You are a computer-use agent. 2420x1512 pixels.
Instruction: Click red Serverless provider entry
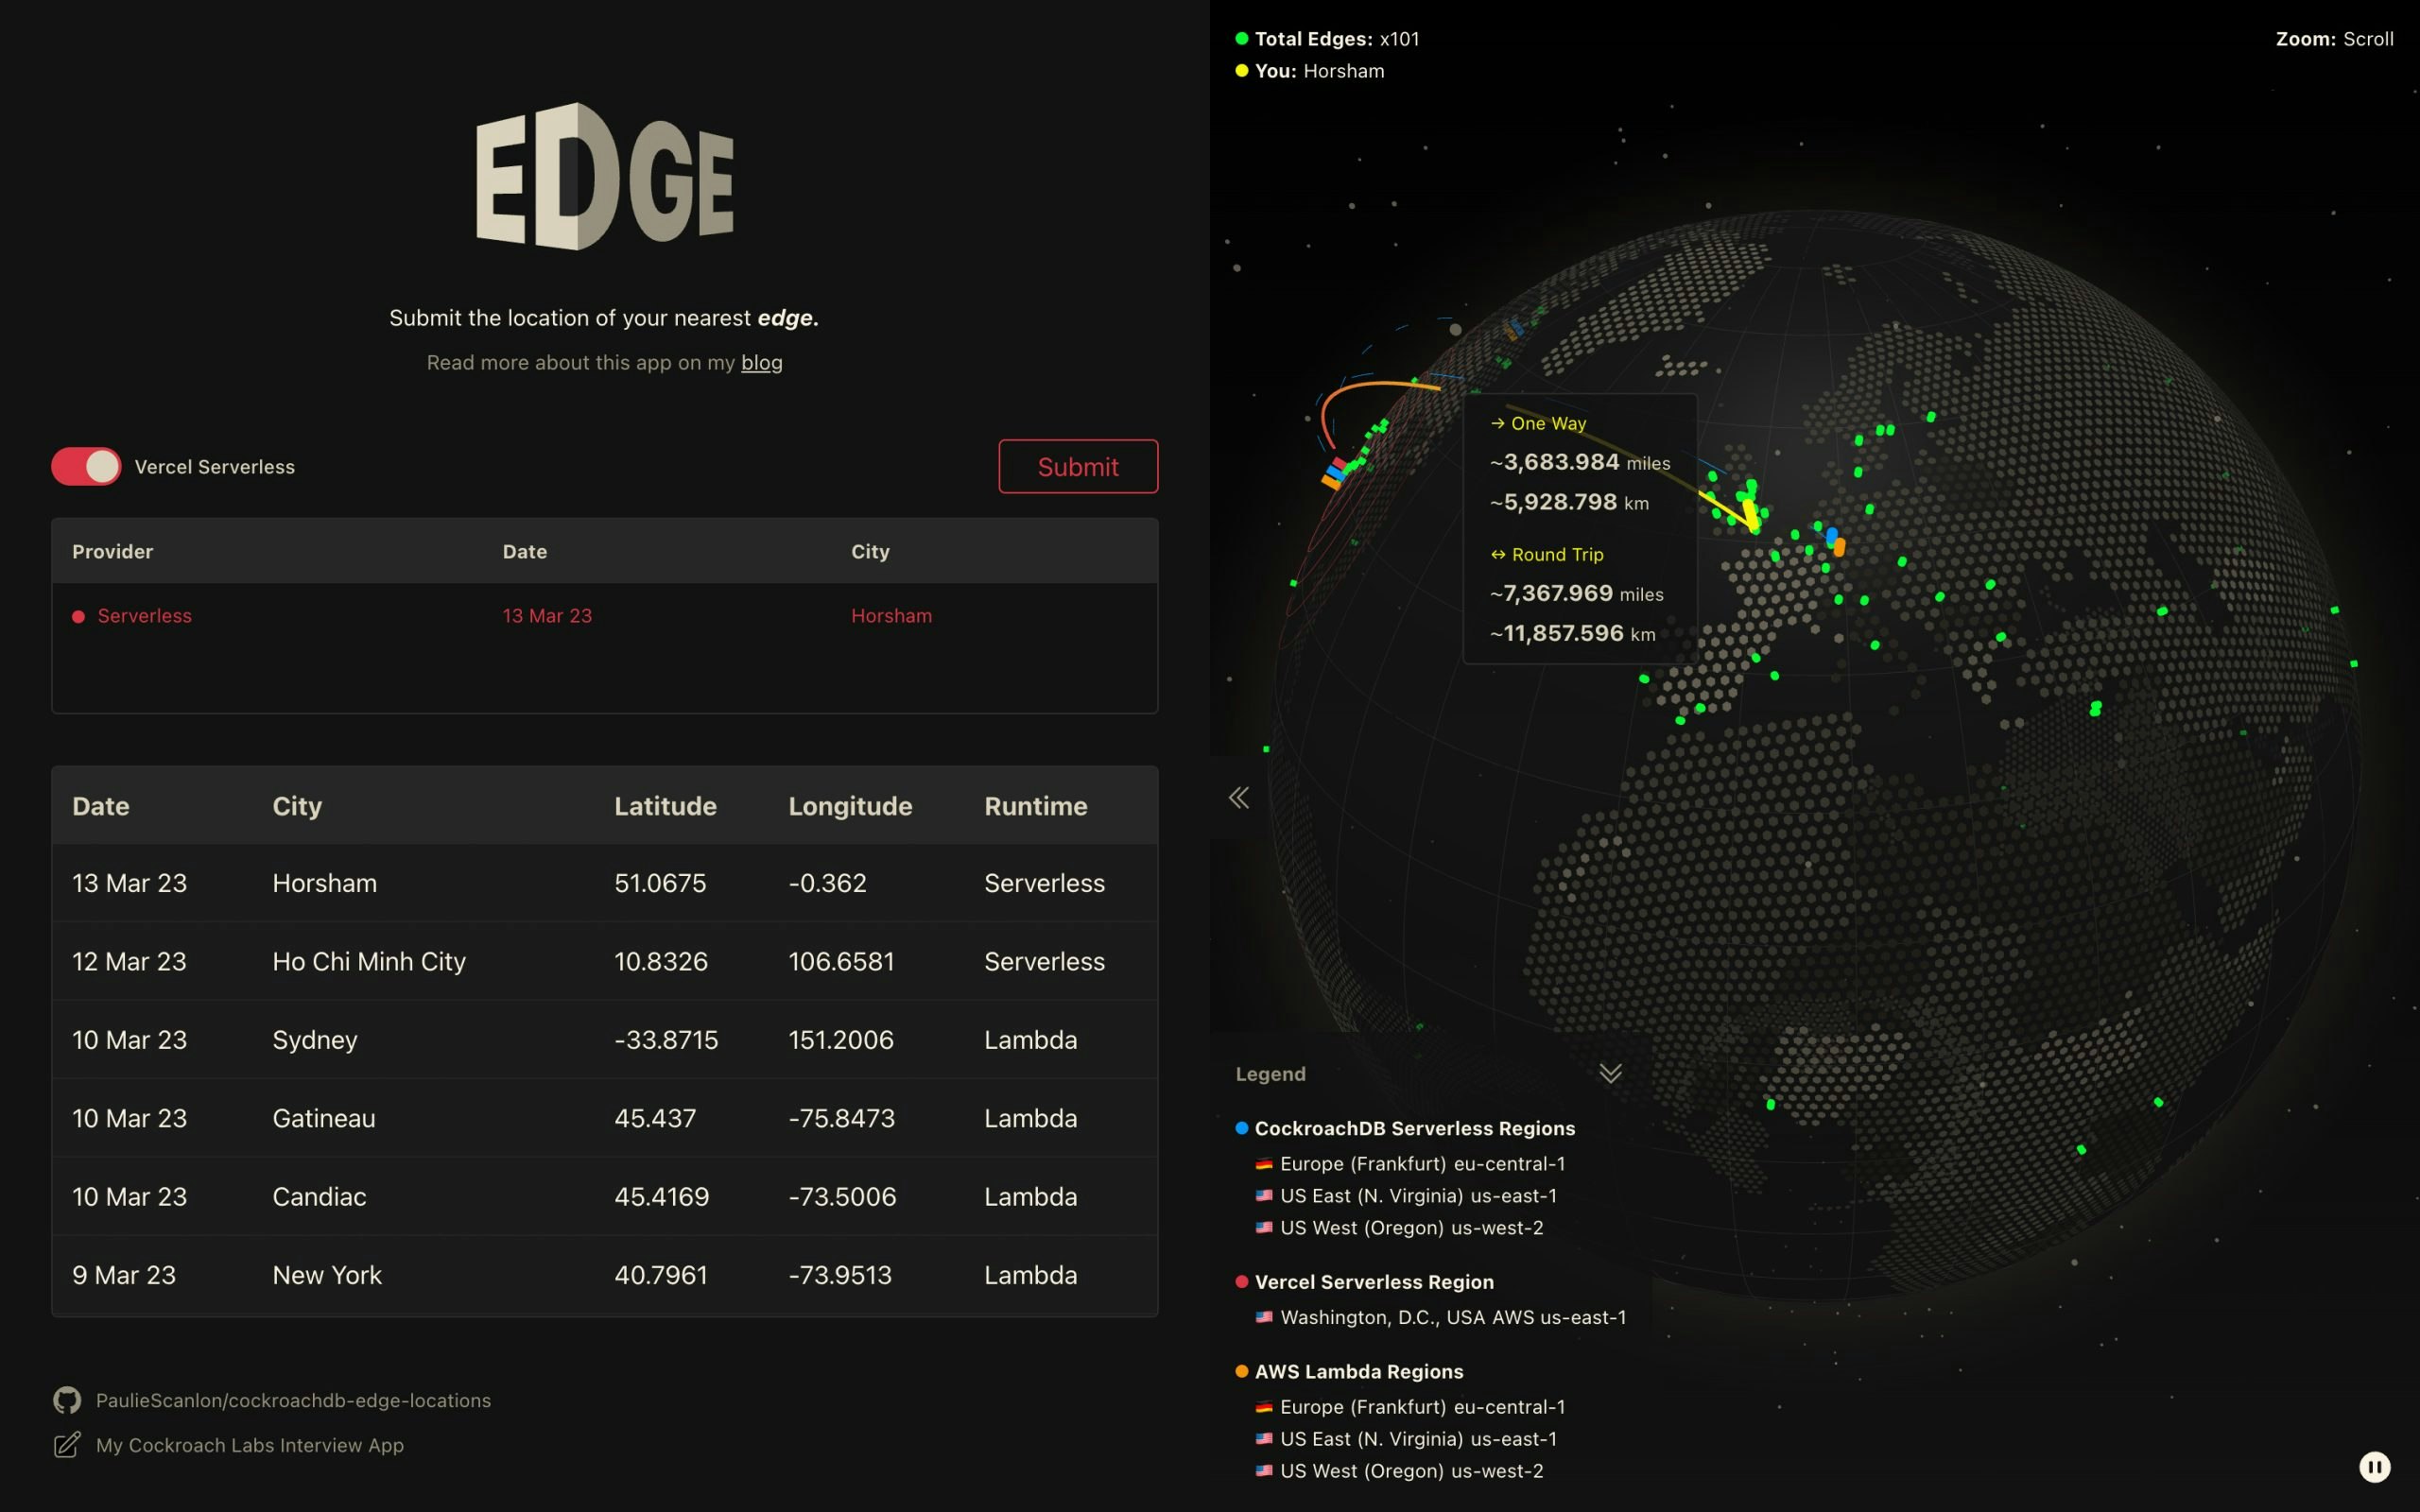144,616
